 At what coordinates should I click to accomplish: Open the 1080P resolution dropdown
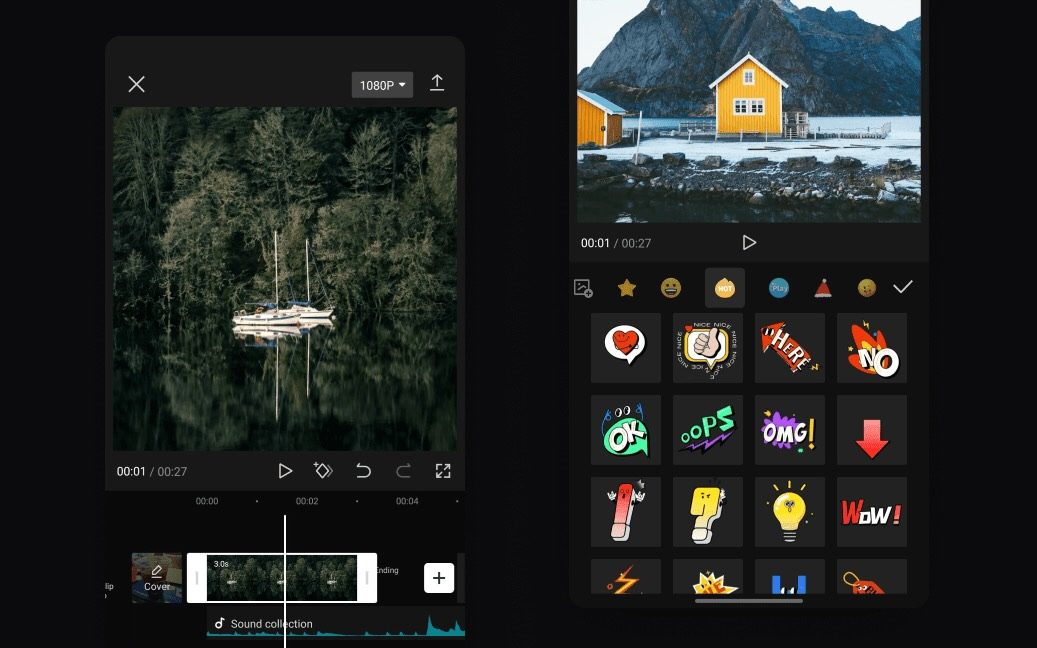coord(382,85)
